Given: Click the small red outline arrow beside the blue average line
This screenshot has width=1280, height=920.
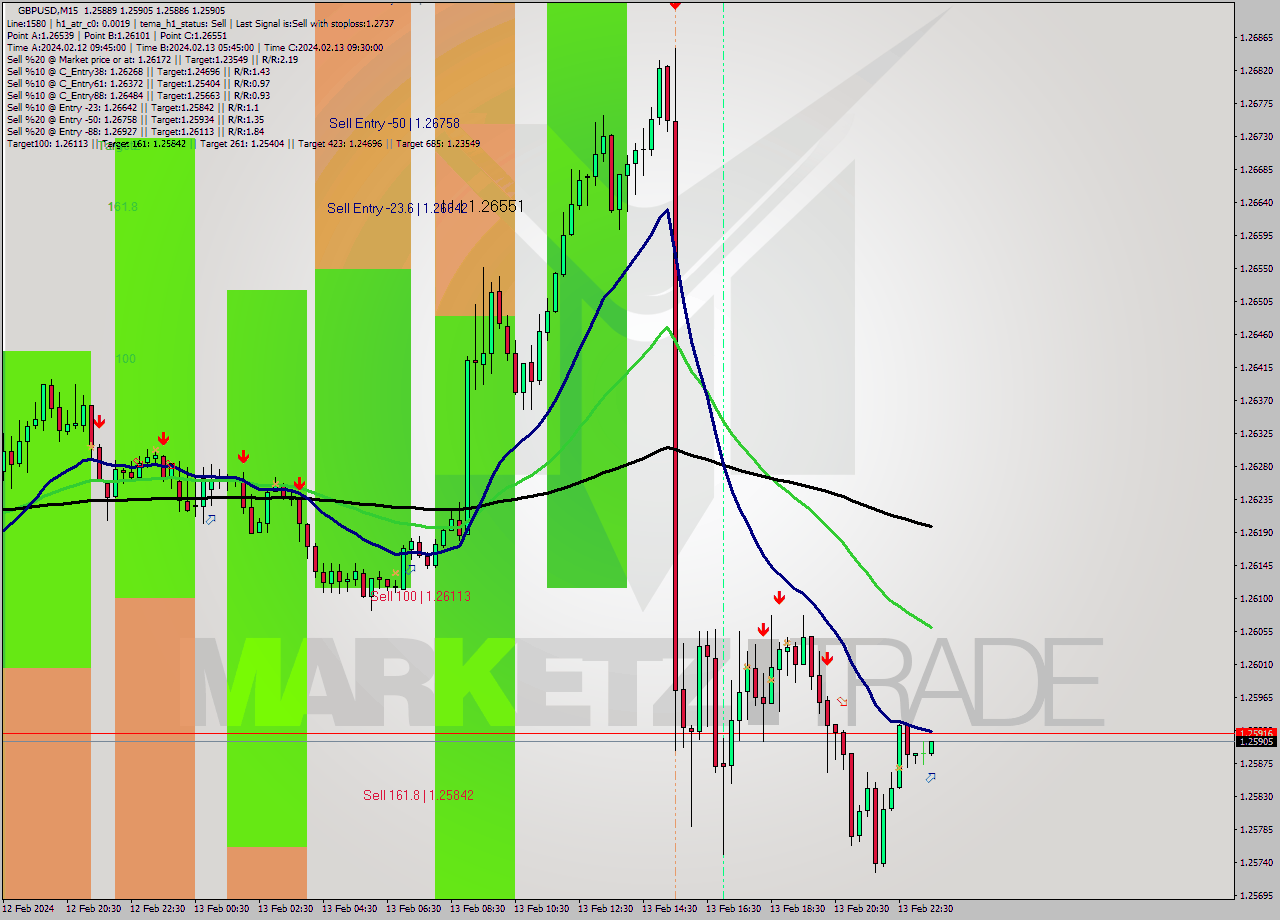Looking at the screenshot, I should 842,702.
